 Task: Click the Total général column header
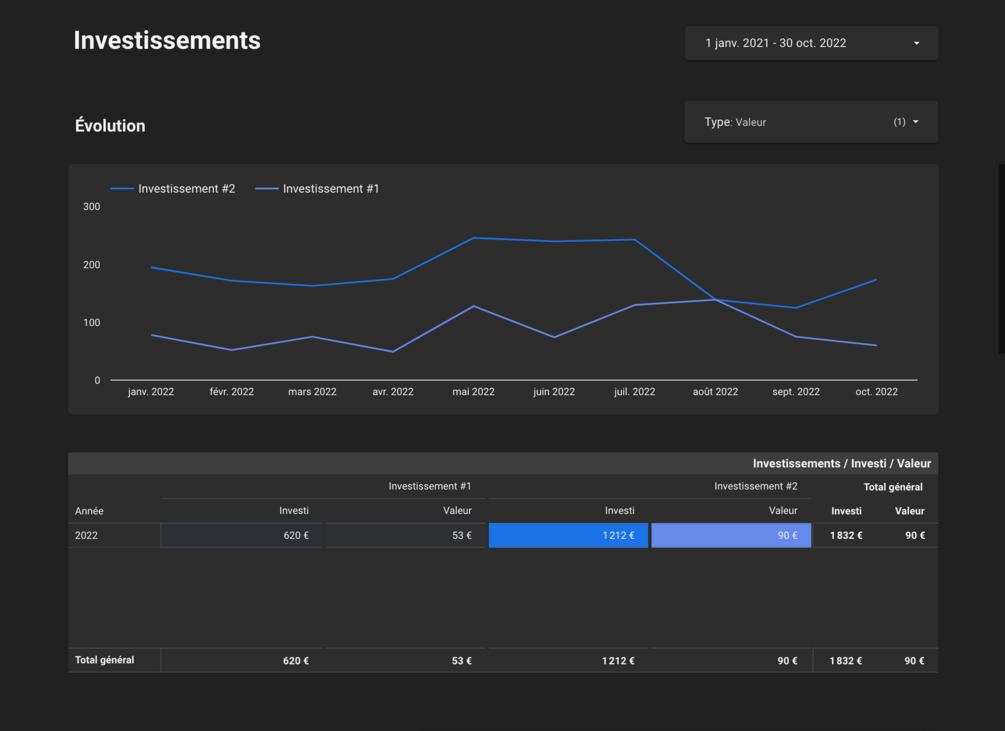pyautogui.click(x=893, y=487)
